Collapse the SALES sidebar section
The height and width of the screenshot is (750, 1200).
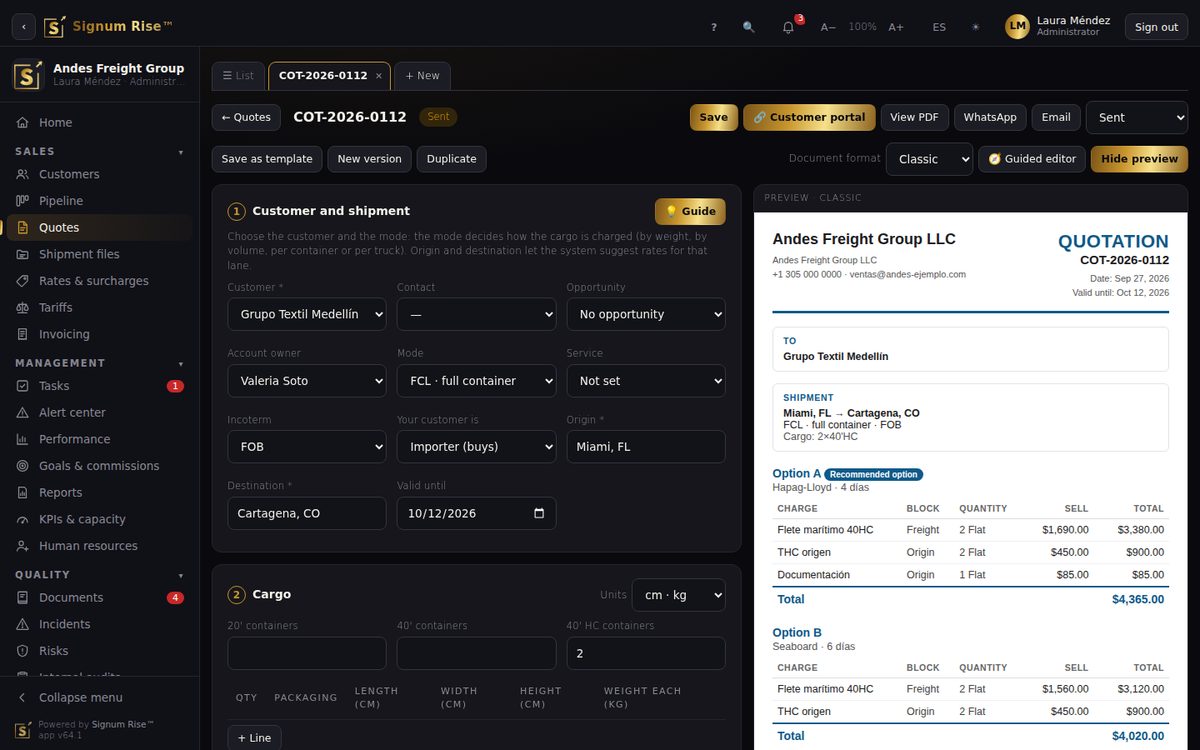(x=181, y=152)
